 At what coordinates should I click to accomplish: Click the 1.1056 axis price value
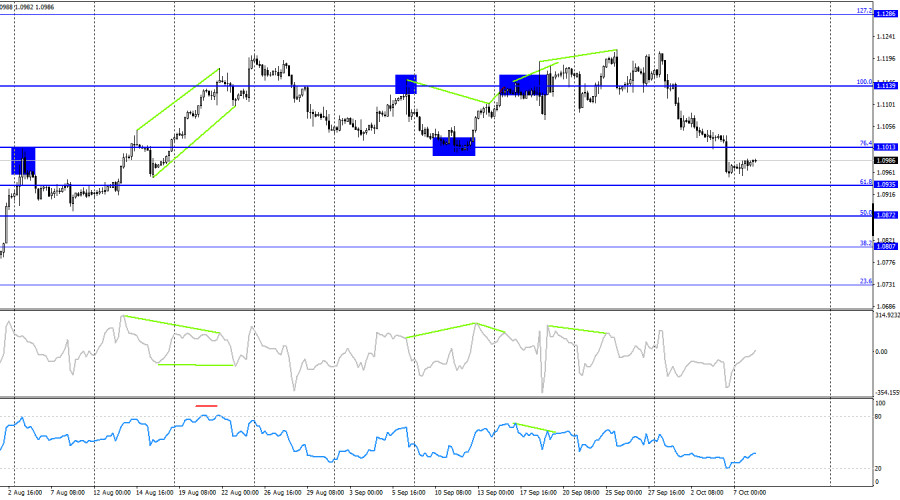tap(886, 127)
